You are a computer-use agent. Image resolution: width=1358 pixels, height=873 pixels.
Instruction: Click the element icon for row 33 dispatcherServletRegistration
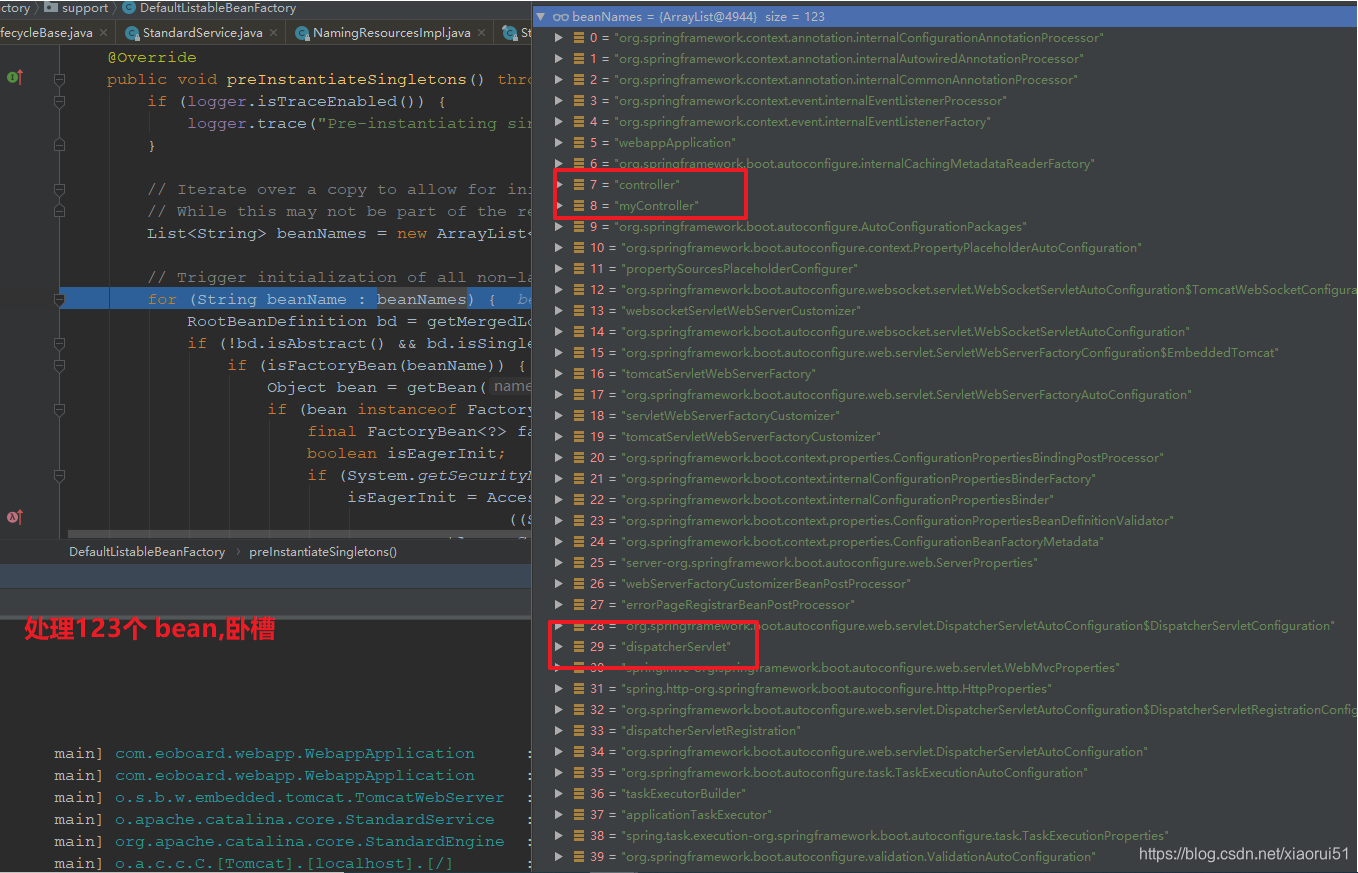[580, 731]
